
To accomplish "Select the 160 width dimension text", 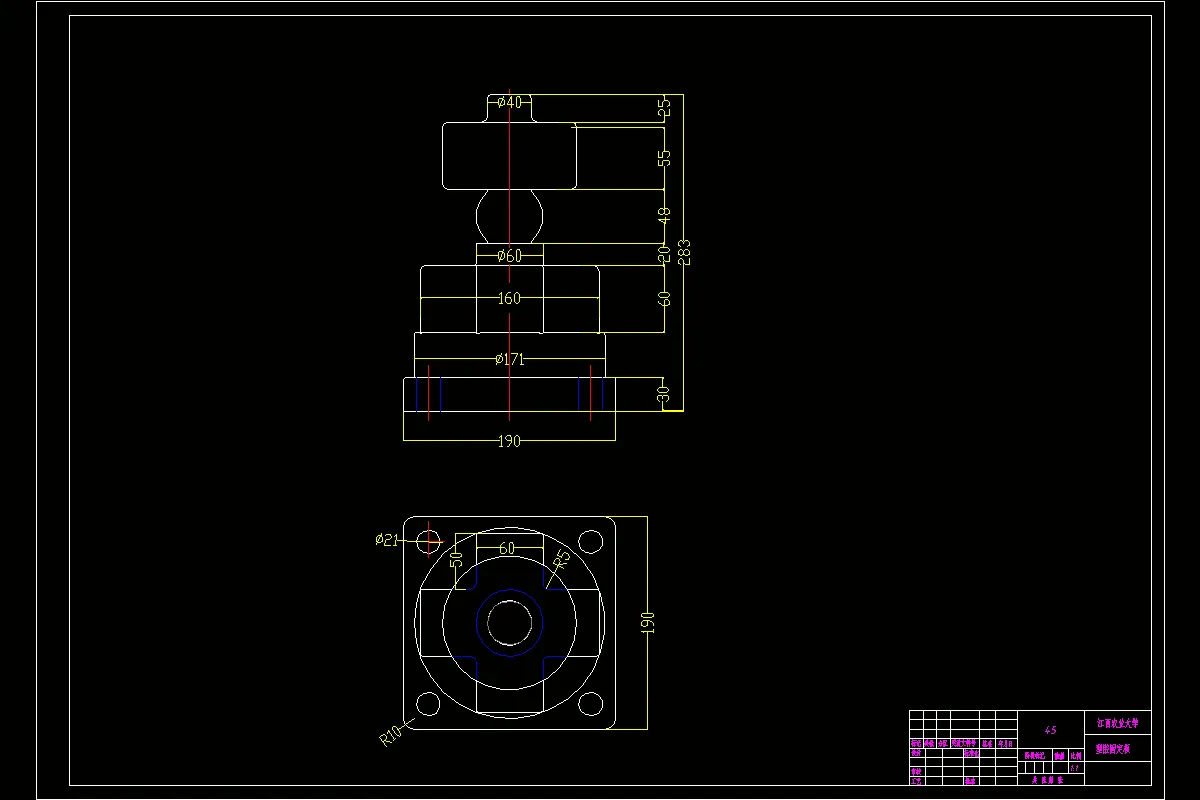I will [x=509, y=298].
